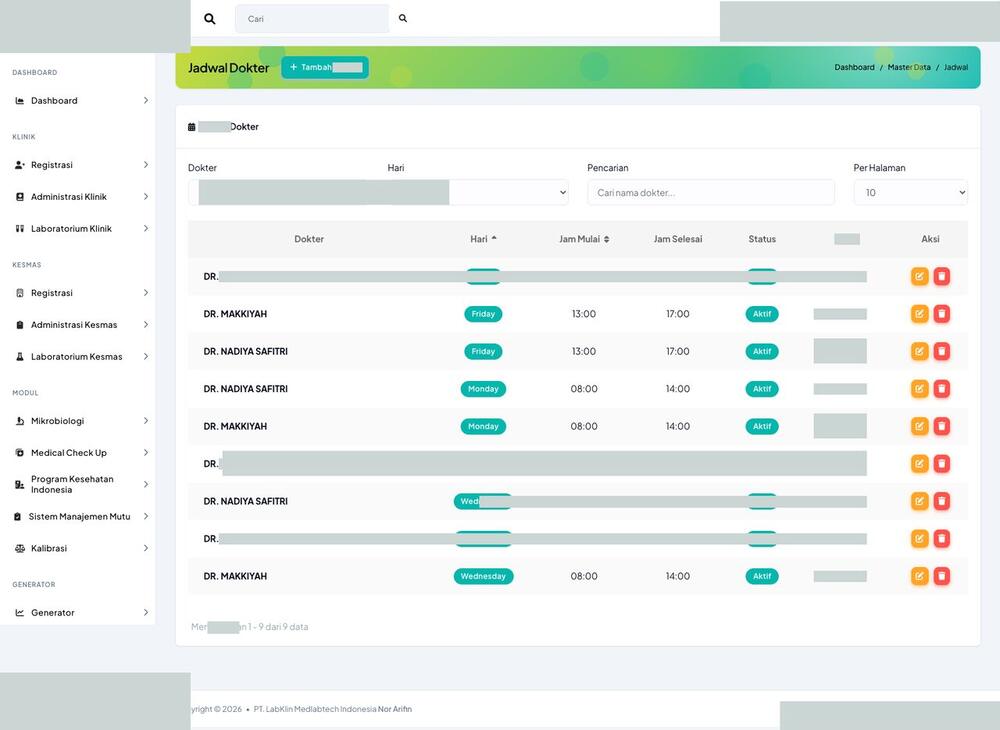Sort table by Hari column arrow

[494, 238]
